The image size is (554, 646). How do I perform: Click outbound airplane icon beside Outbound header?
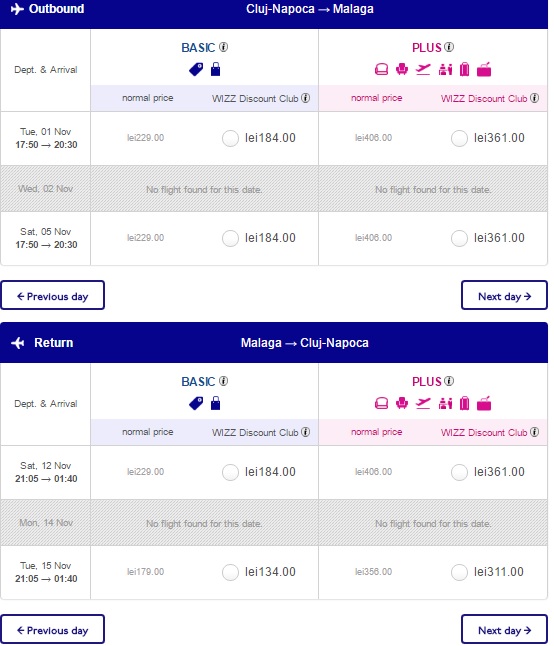tap(17, 9)
